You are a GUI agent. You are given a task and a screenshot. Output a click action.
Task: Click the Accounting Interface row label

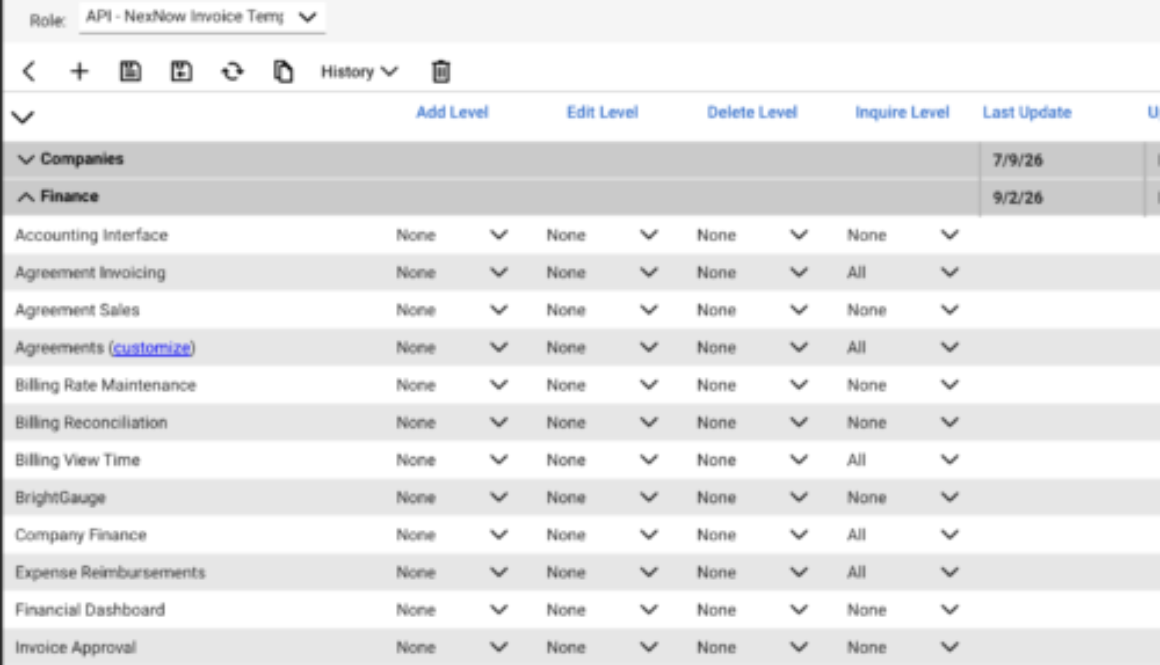92,235
